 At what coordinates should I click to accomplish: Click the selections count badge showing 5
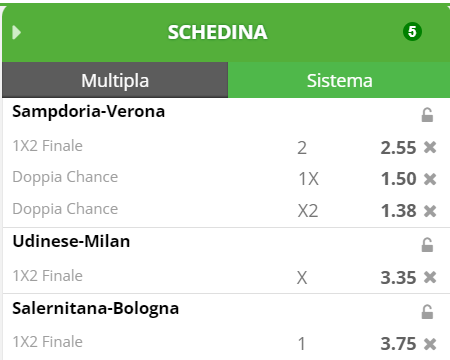coord(412,32)
